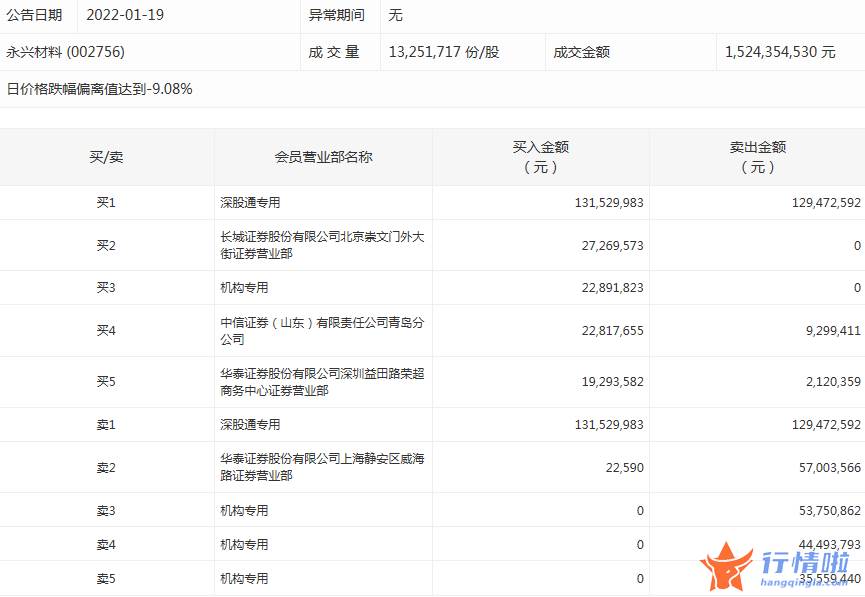Click stock name 永兴材料 (002756)
865x597 pixels.
point(66,52)
